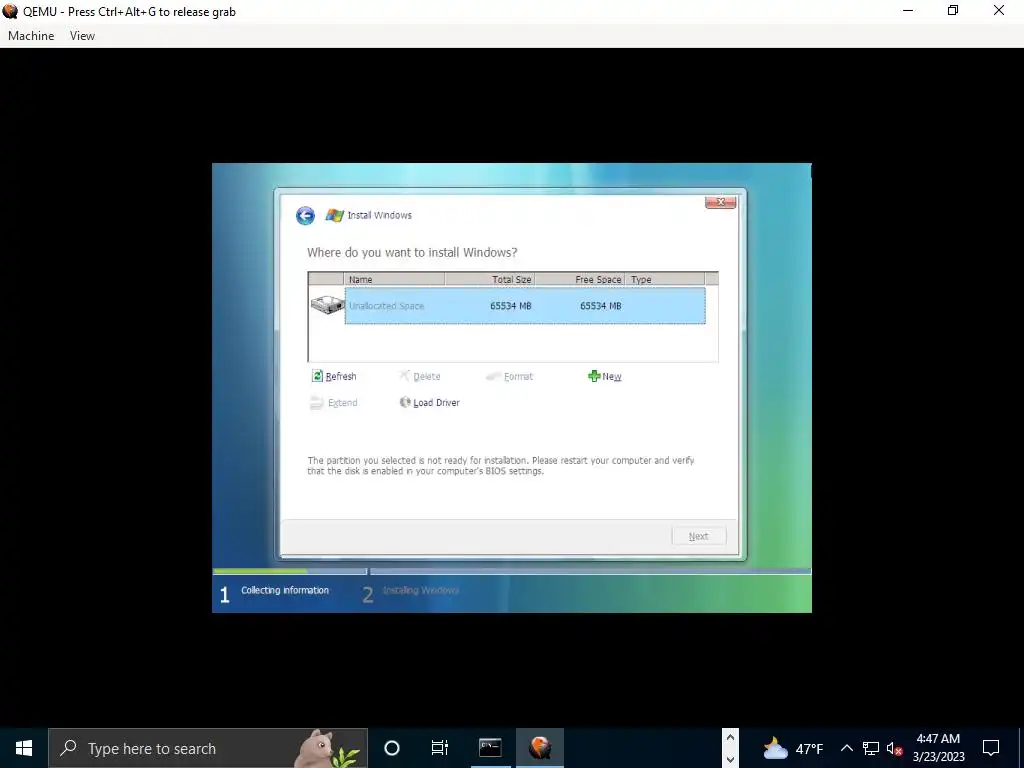Viewport: 1024px width, 768px height.
Task: Open the muted volume tray icon
Action: (895, 748)
